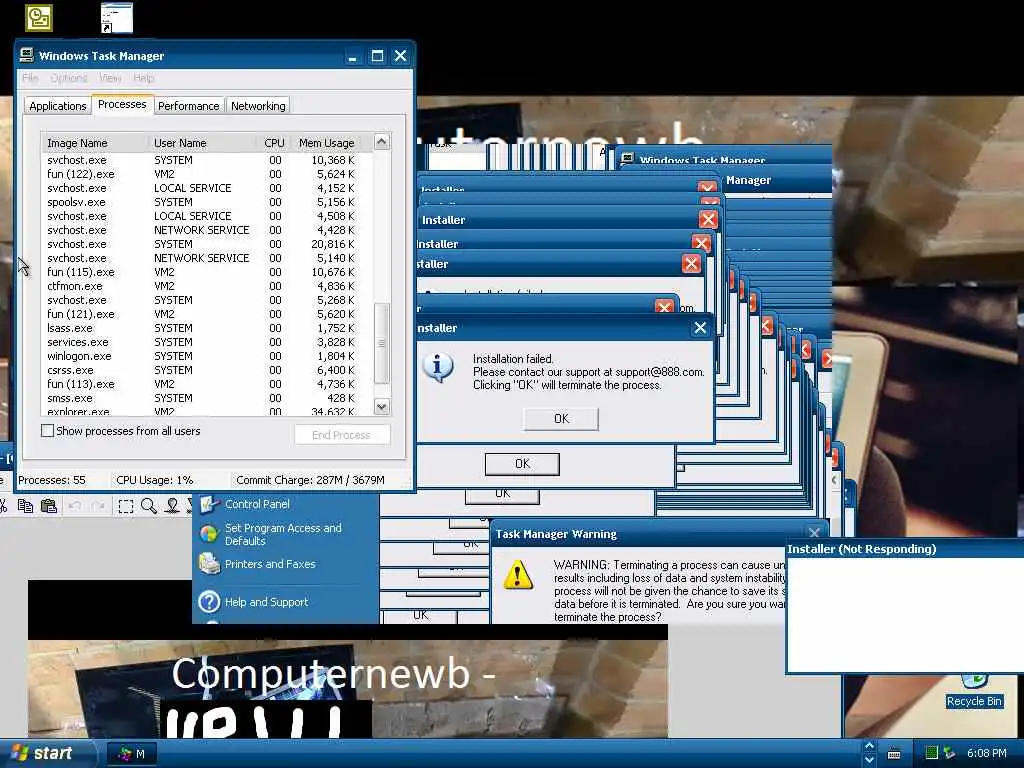Select the fun (121).exe process row

[x=208, y=314]
